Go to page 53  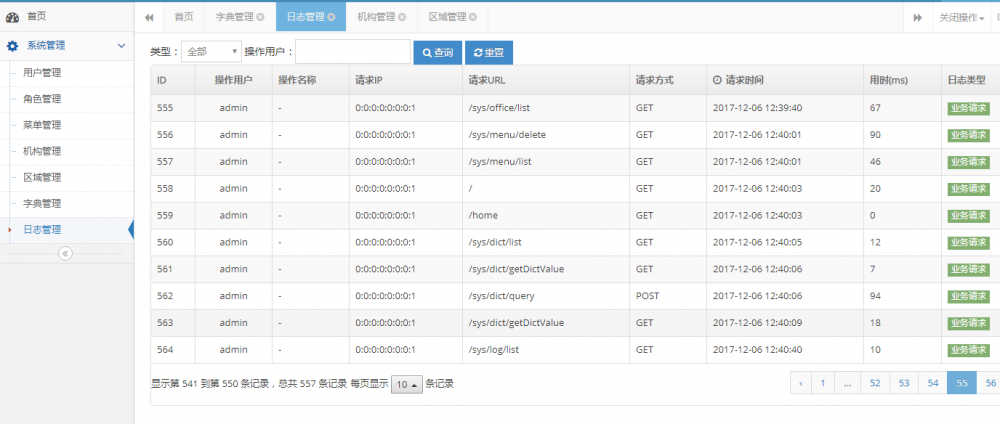point(904,383)
